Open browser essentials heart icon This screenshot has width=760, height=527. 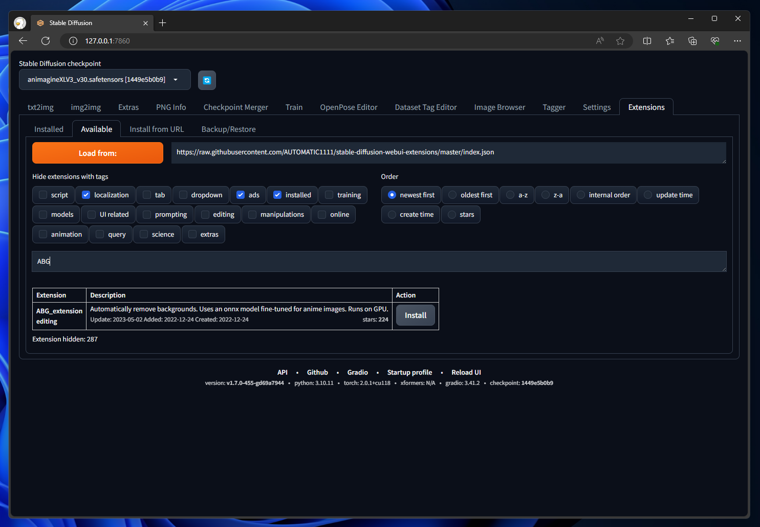point(715,41)
